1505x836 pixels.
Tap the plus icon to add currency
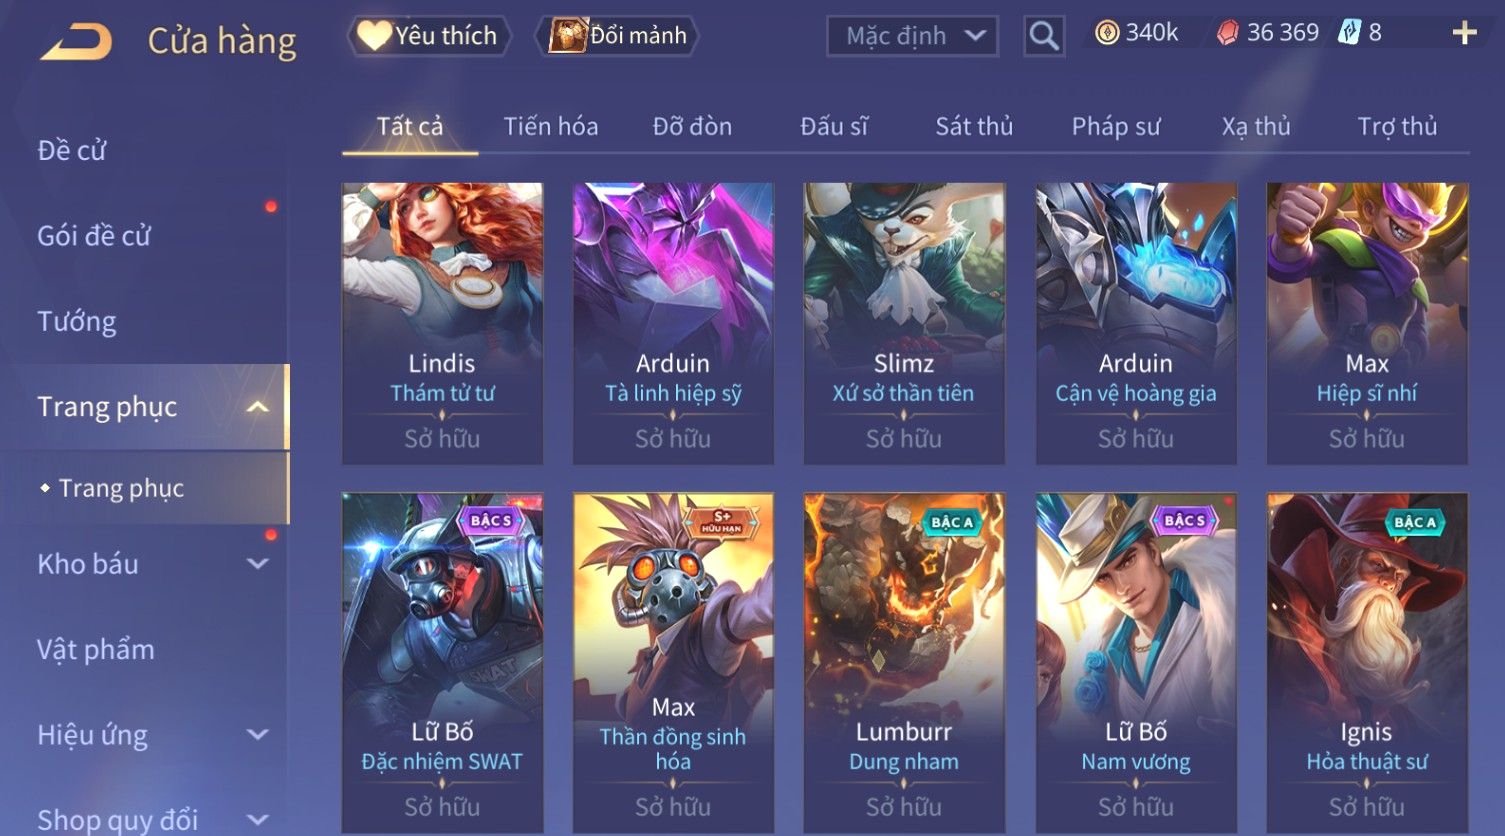pyautogui.click(x=1464, y=34)
